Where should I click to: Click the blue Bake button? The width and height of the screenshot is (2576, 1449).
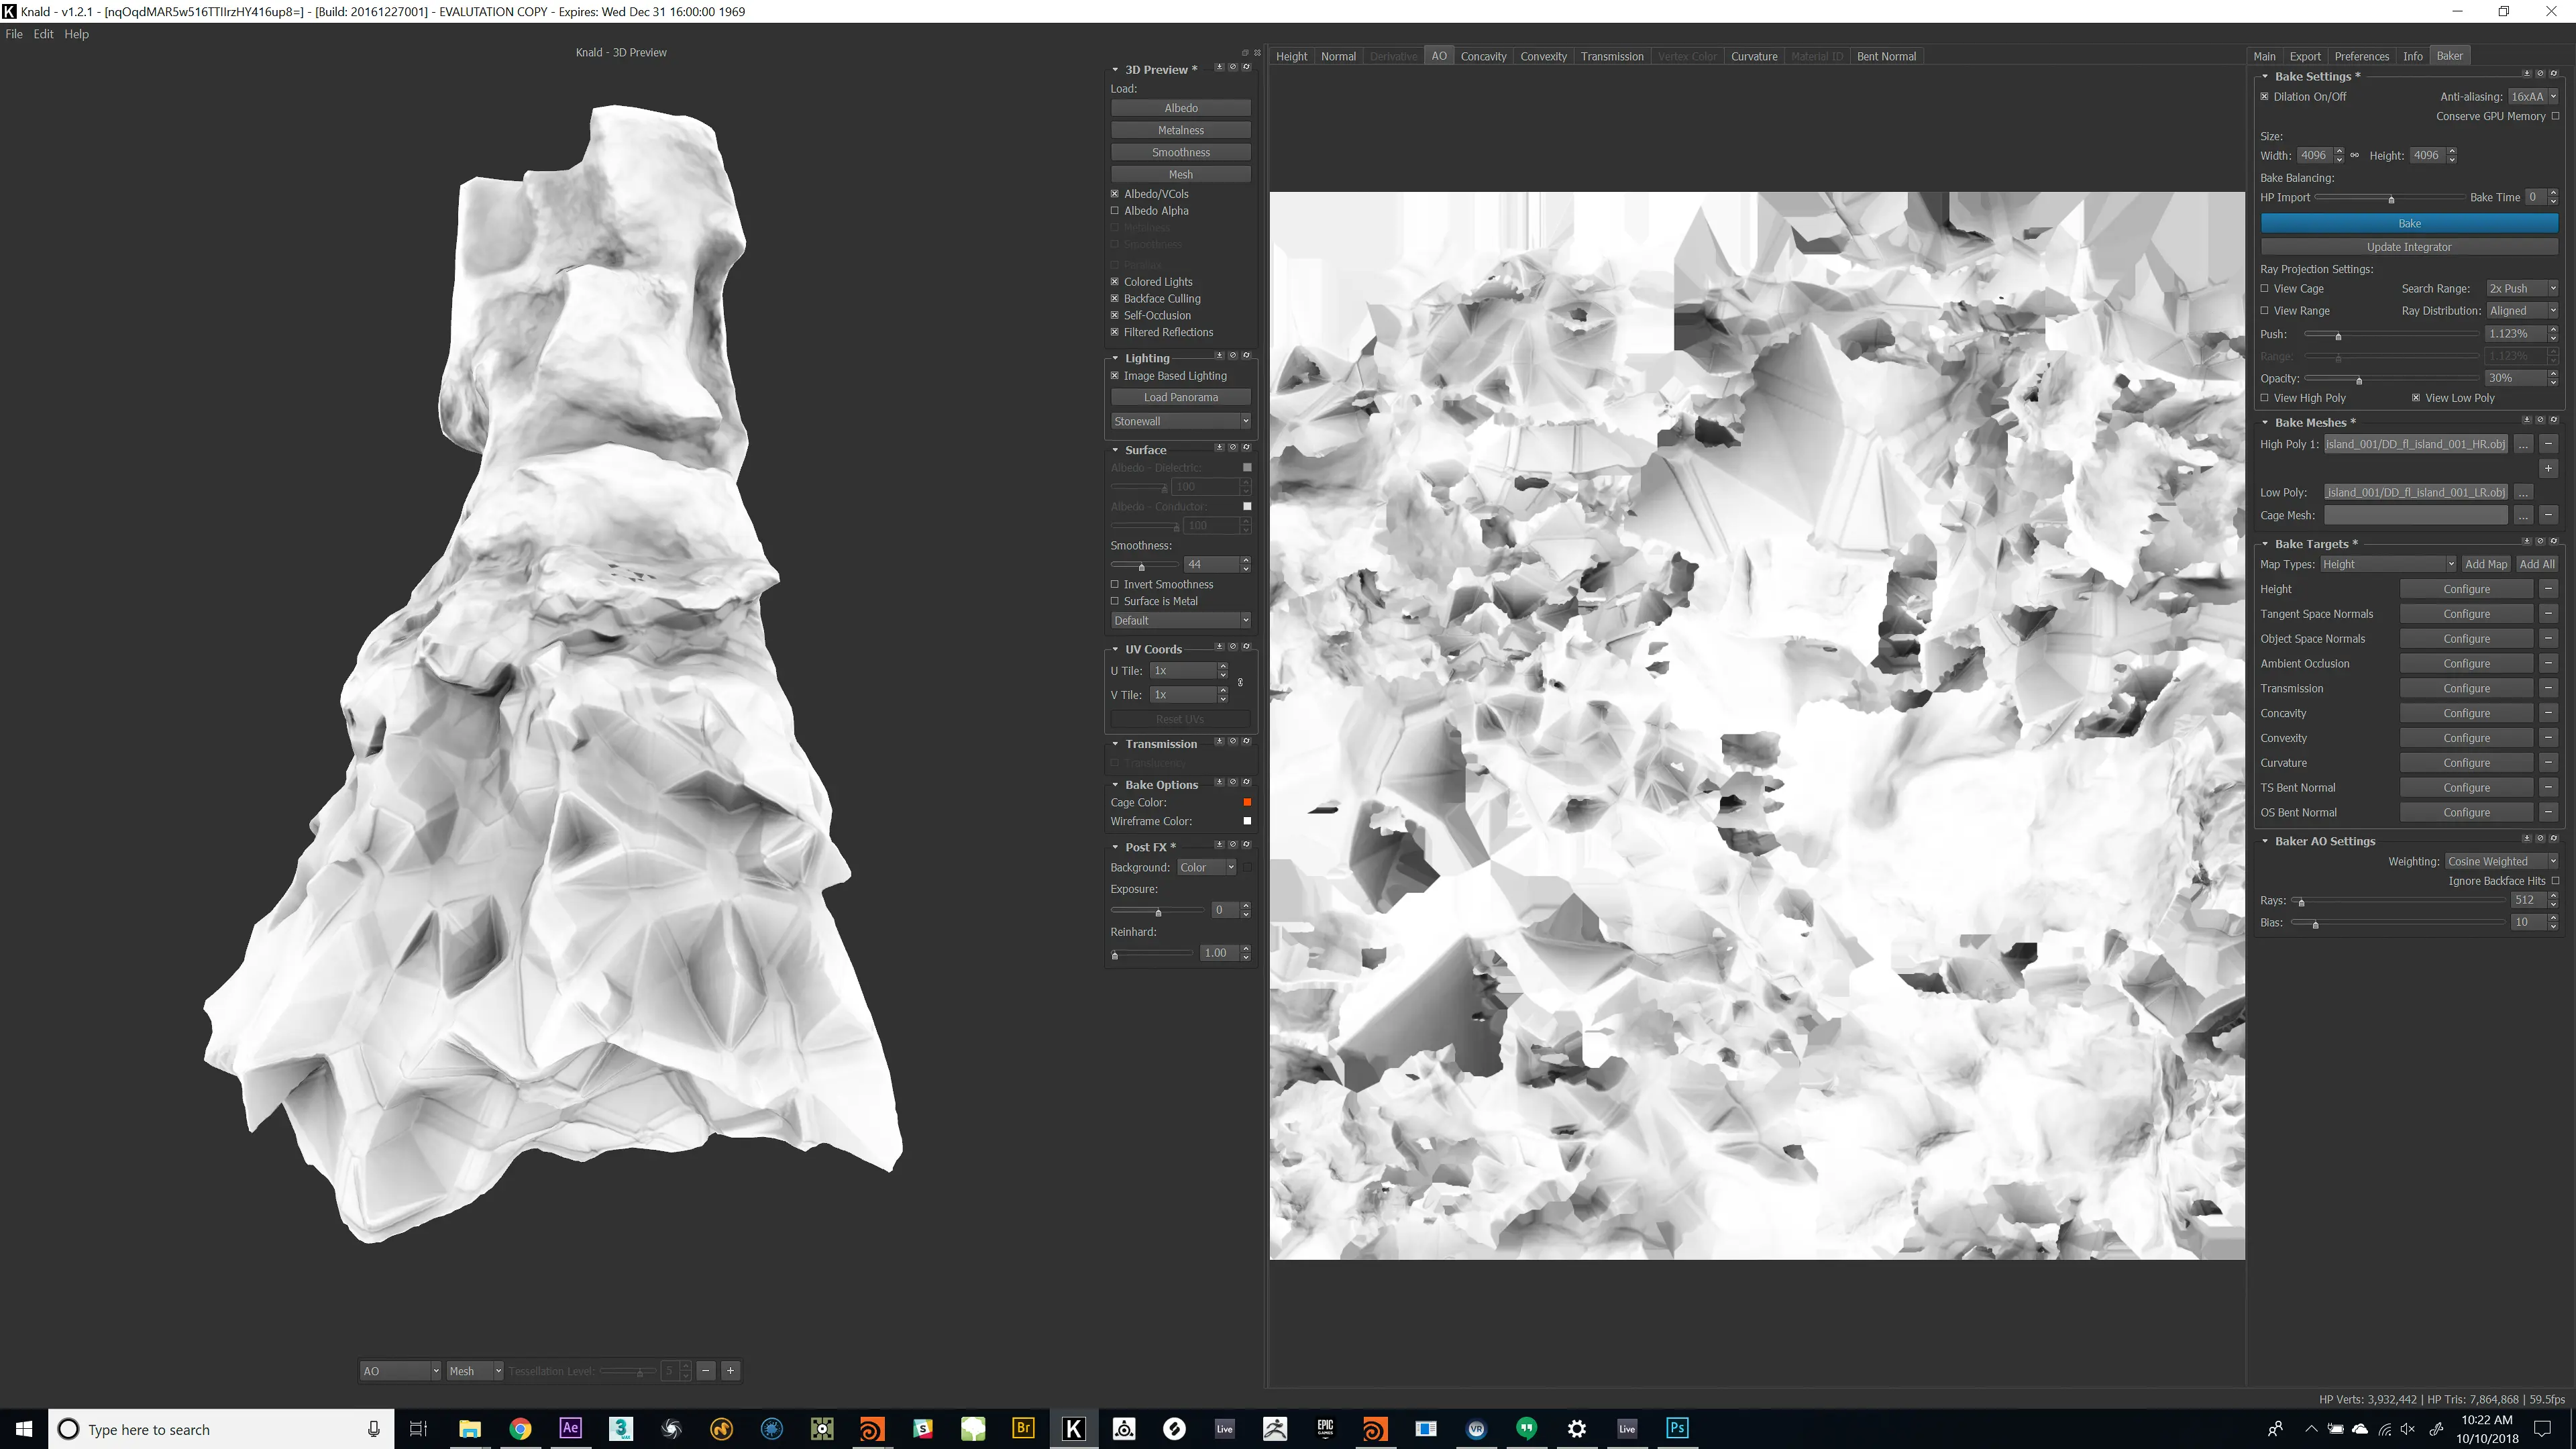coord(2409,223)
